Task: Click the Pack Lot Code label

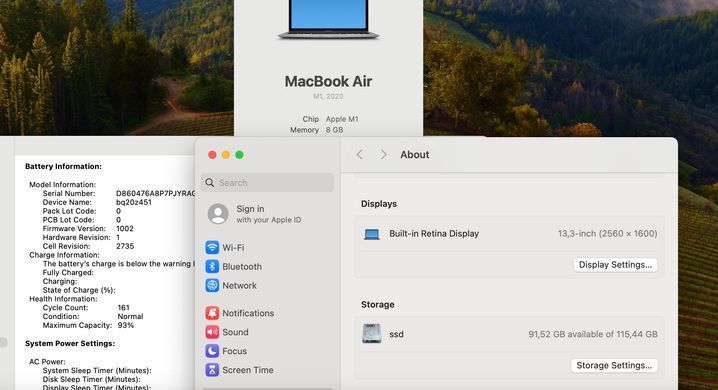Action: (70, 211)
